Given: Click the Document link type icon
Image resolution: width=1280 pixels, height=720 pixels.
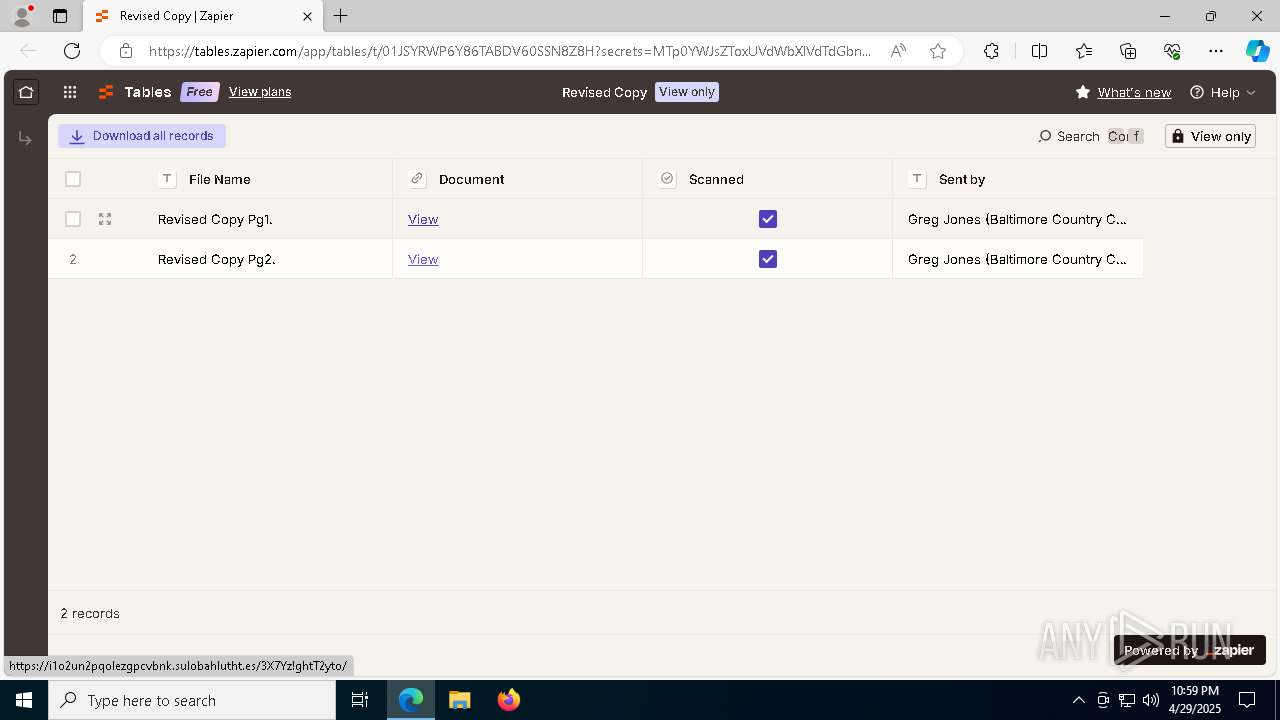Looking at the screenshot, I should 417,179.
